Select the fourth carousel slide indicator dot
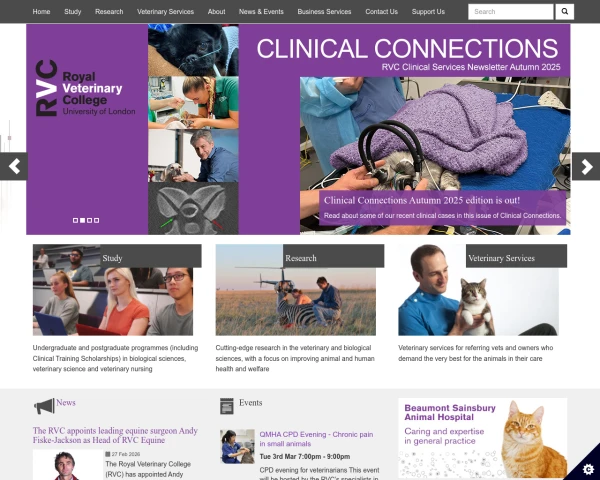 point(96,220)
